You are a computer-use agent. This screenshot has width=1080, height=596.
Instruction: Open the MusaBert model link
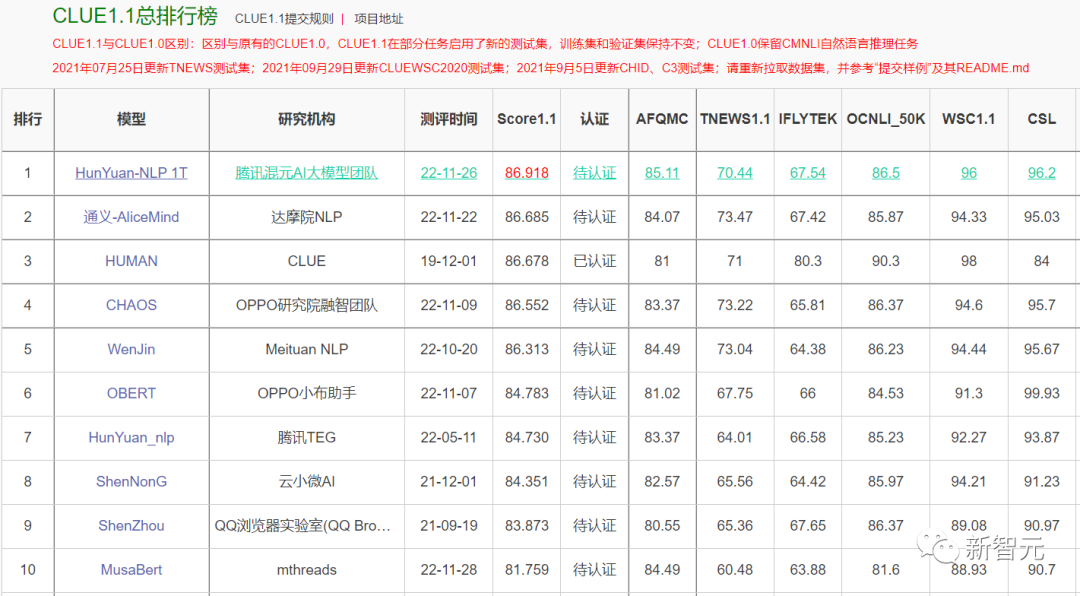131,570
